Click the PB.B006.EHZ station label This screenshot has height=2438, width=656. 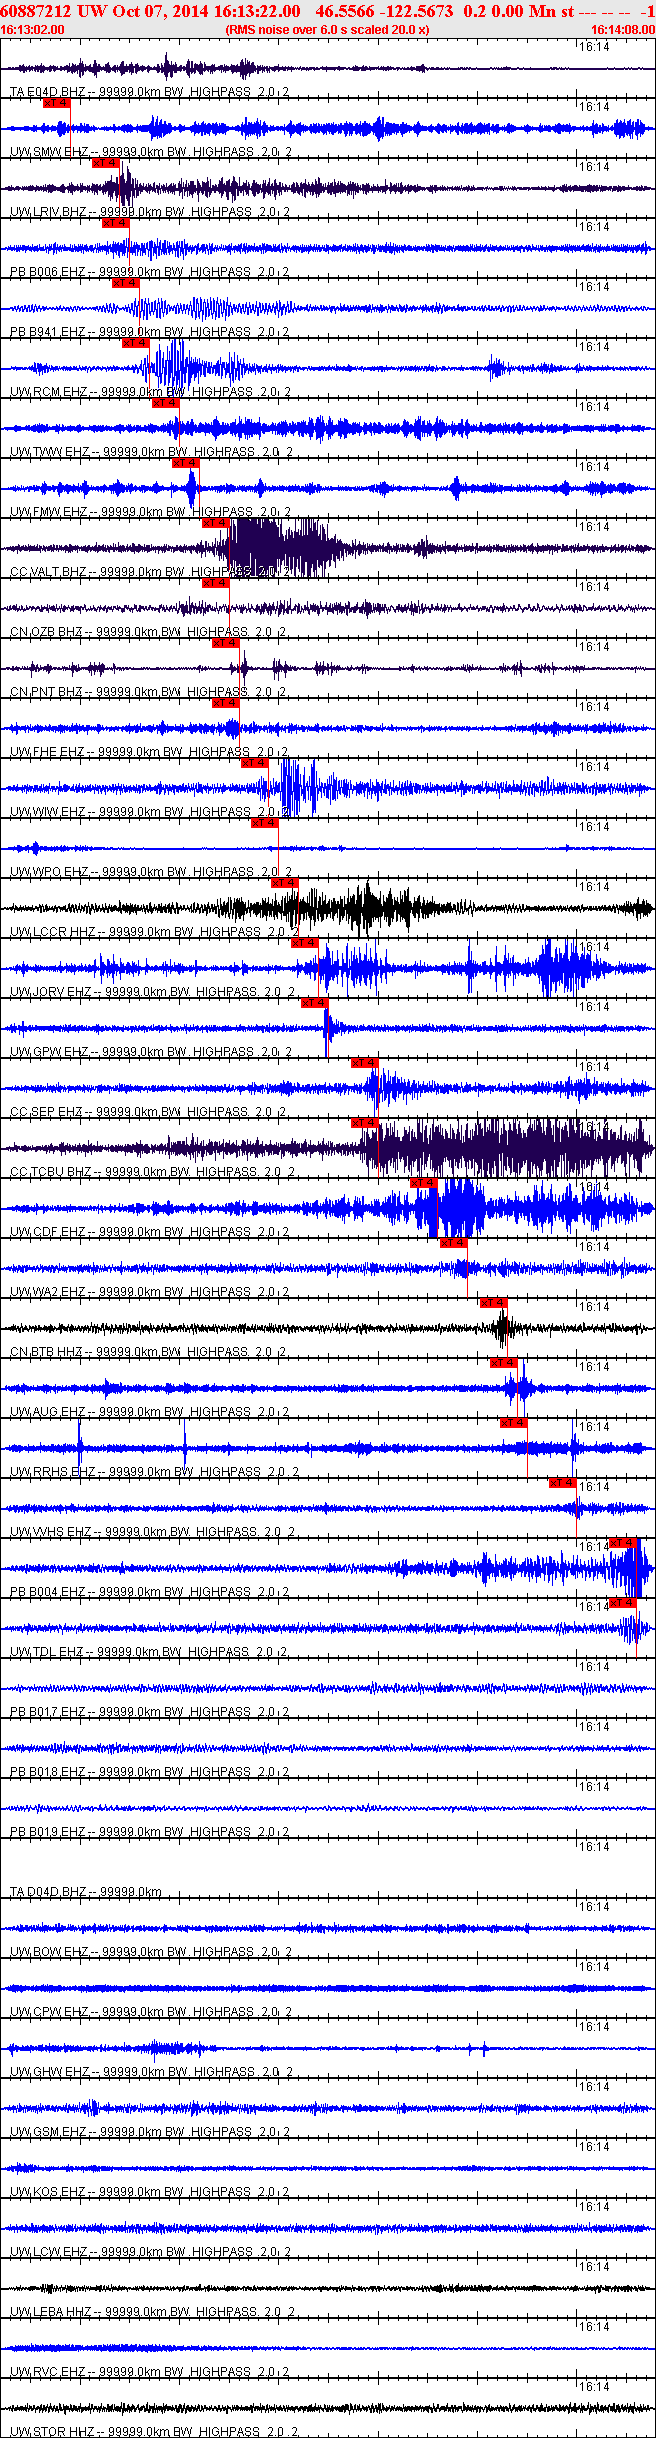[x=47, y=272]
